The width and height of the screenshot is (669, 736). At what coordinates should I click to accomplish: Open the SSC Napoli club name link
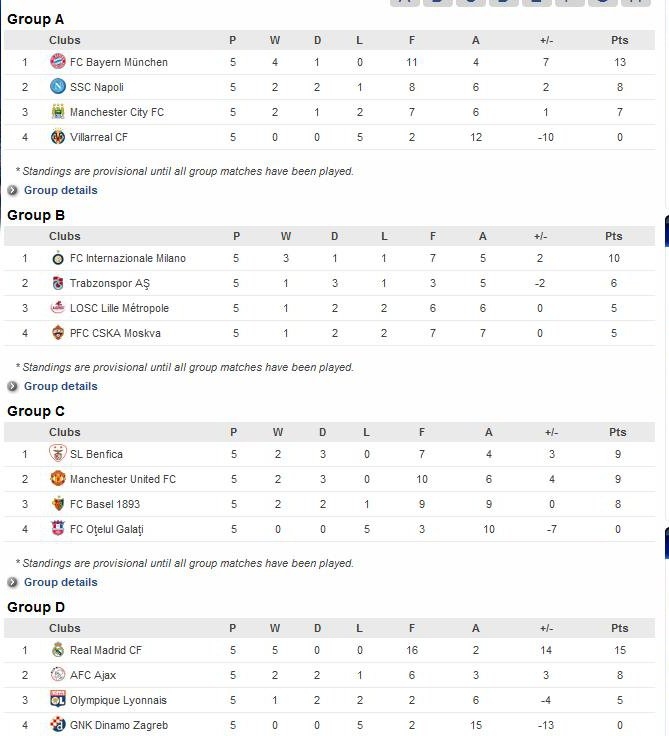(x=97, y=87)
